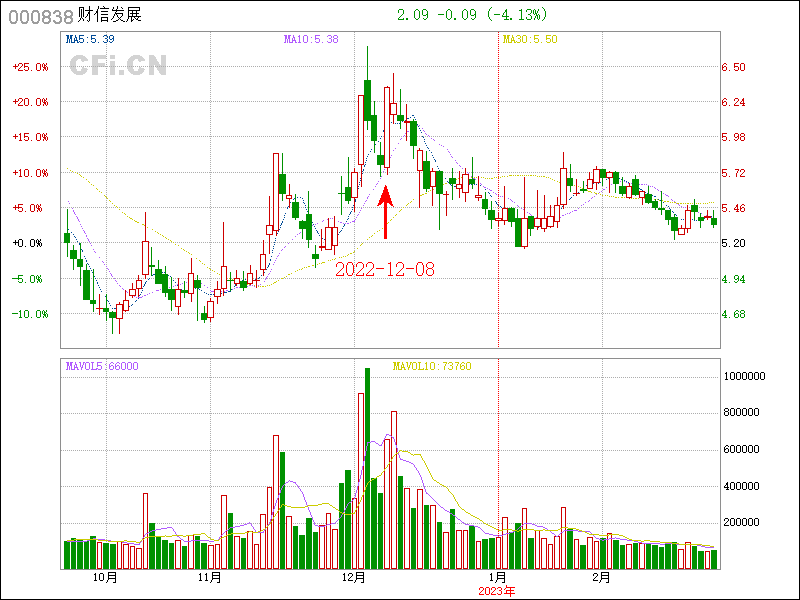Click the red upward arrow marker
The height and width of the screenshot is (600, 800).
(386, 213)
